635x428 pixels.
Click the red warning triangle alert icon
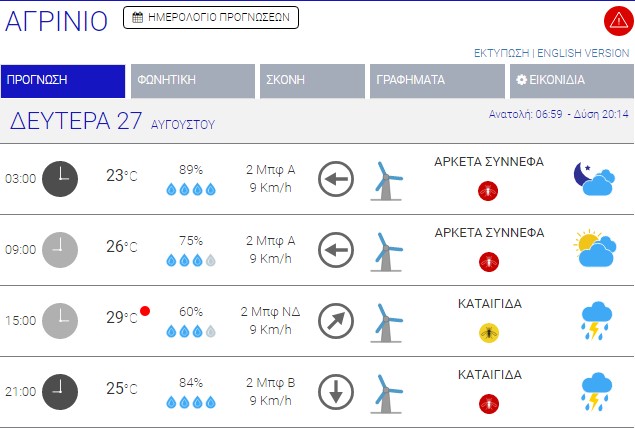click(618, 20)
